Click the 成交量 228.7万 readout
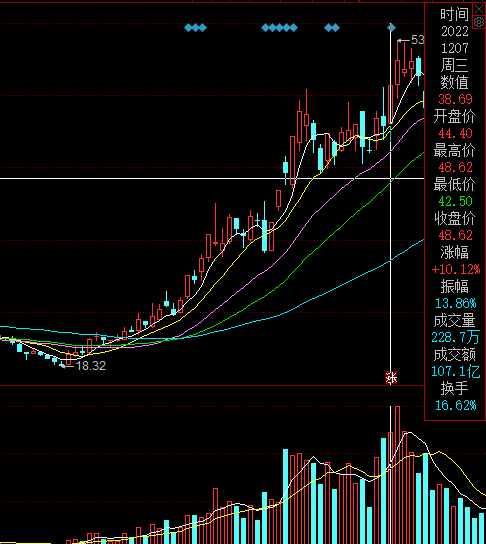This screenshot has height=544, width=486. coord(456,337)
